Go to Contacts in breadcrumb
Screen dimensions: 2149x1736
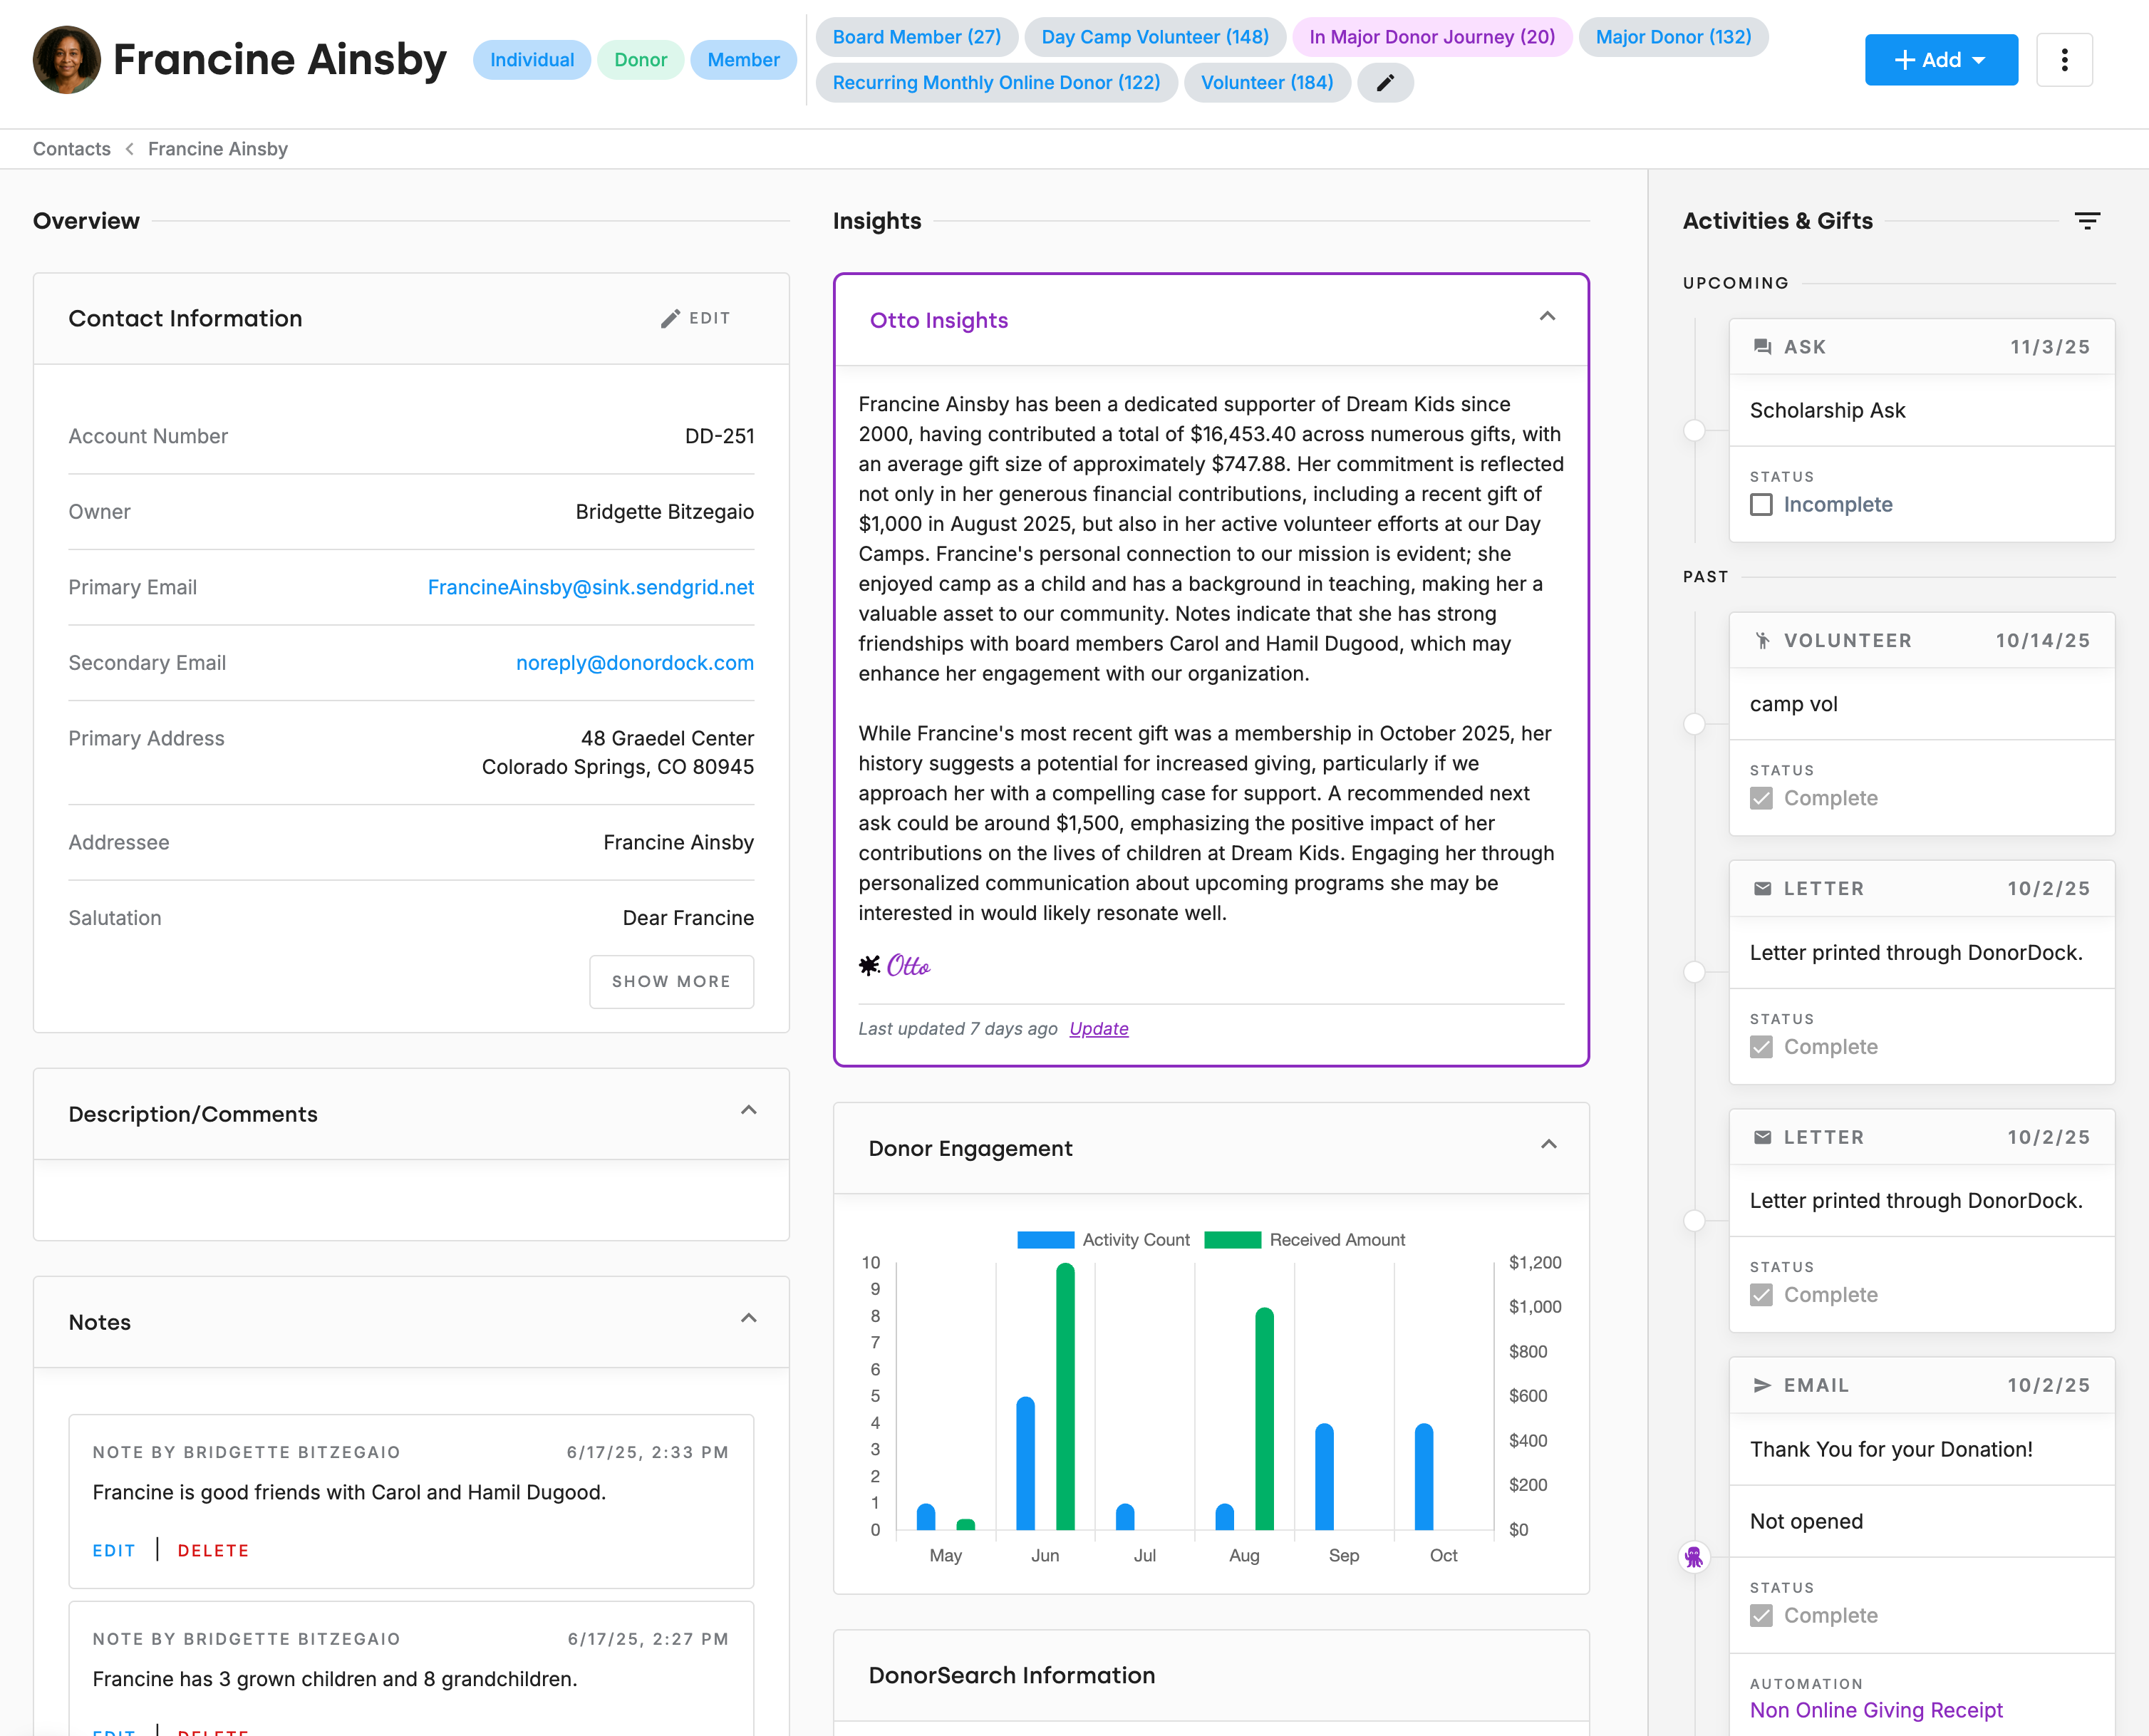(x=72, y=149)
